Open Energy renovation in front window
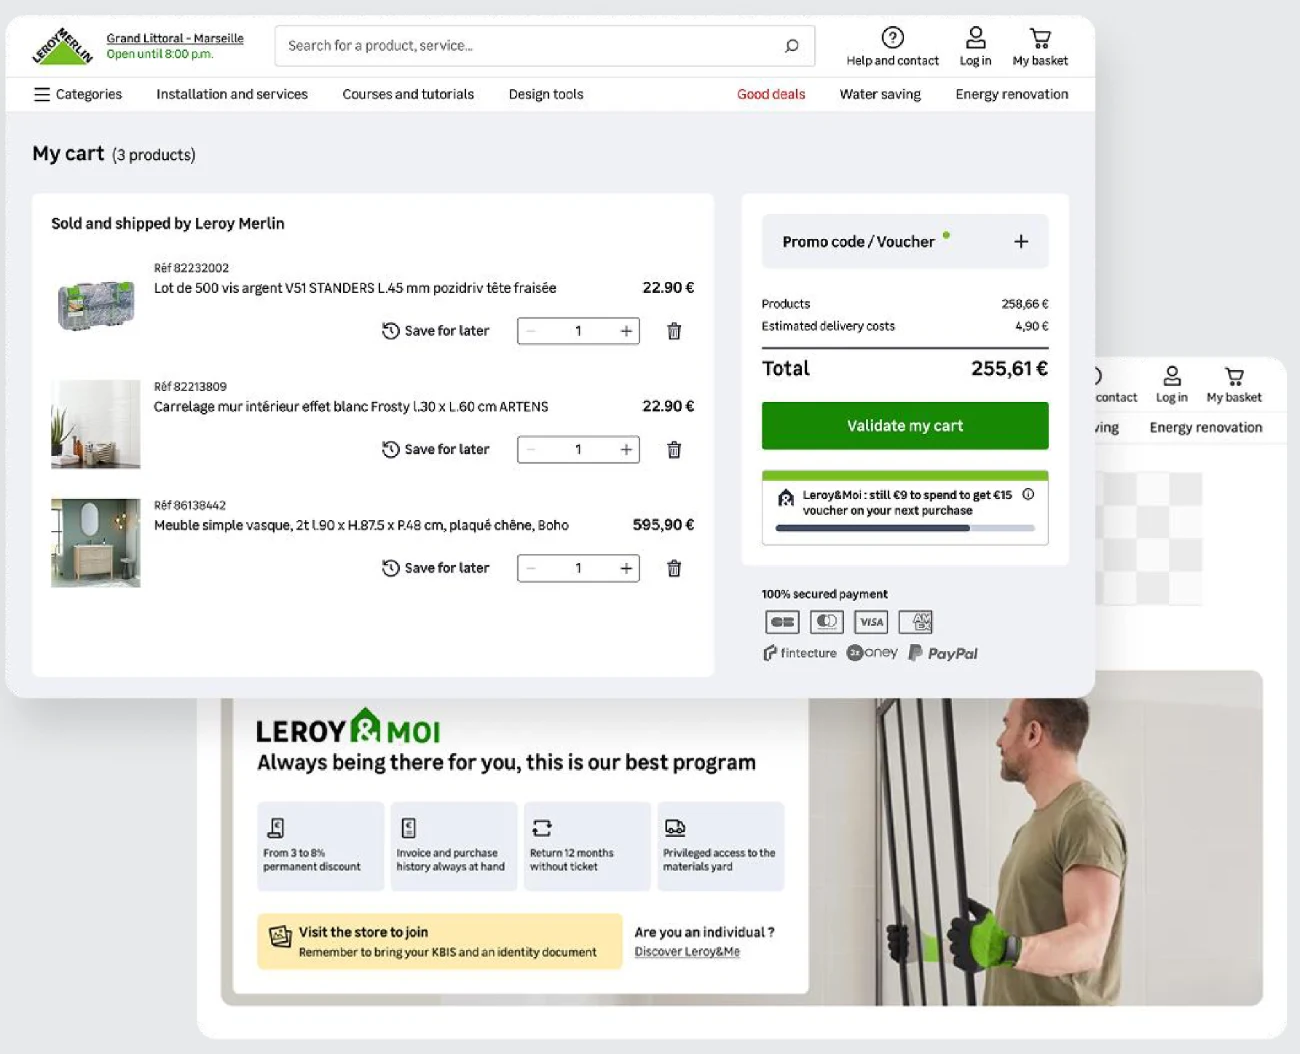This screenshot has width=1300, height=1054. 1012,94
